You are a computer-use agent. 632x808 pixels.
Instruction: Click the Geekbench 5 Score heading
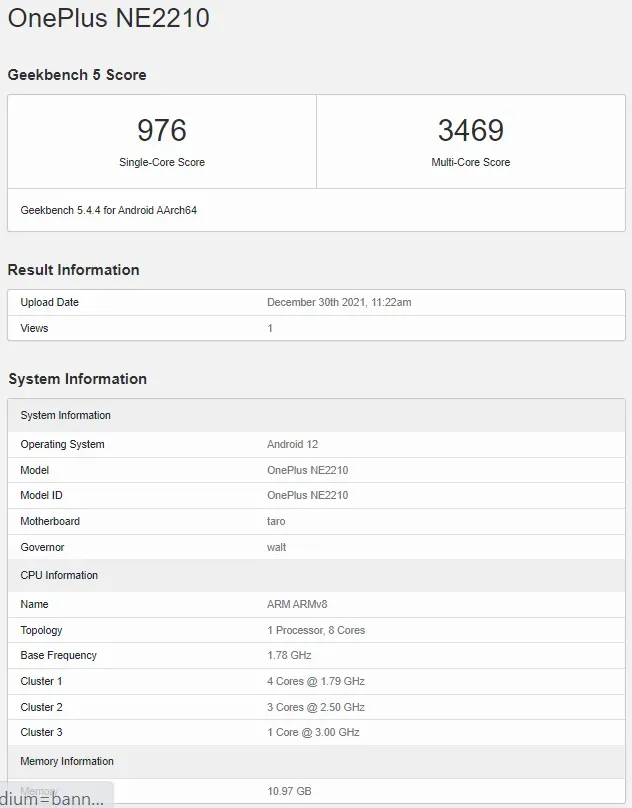coord(77,75)
